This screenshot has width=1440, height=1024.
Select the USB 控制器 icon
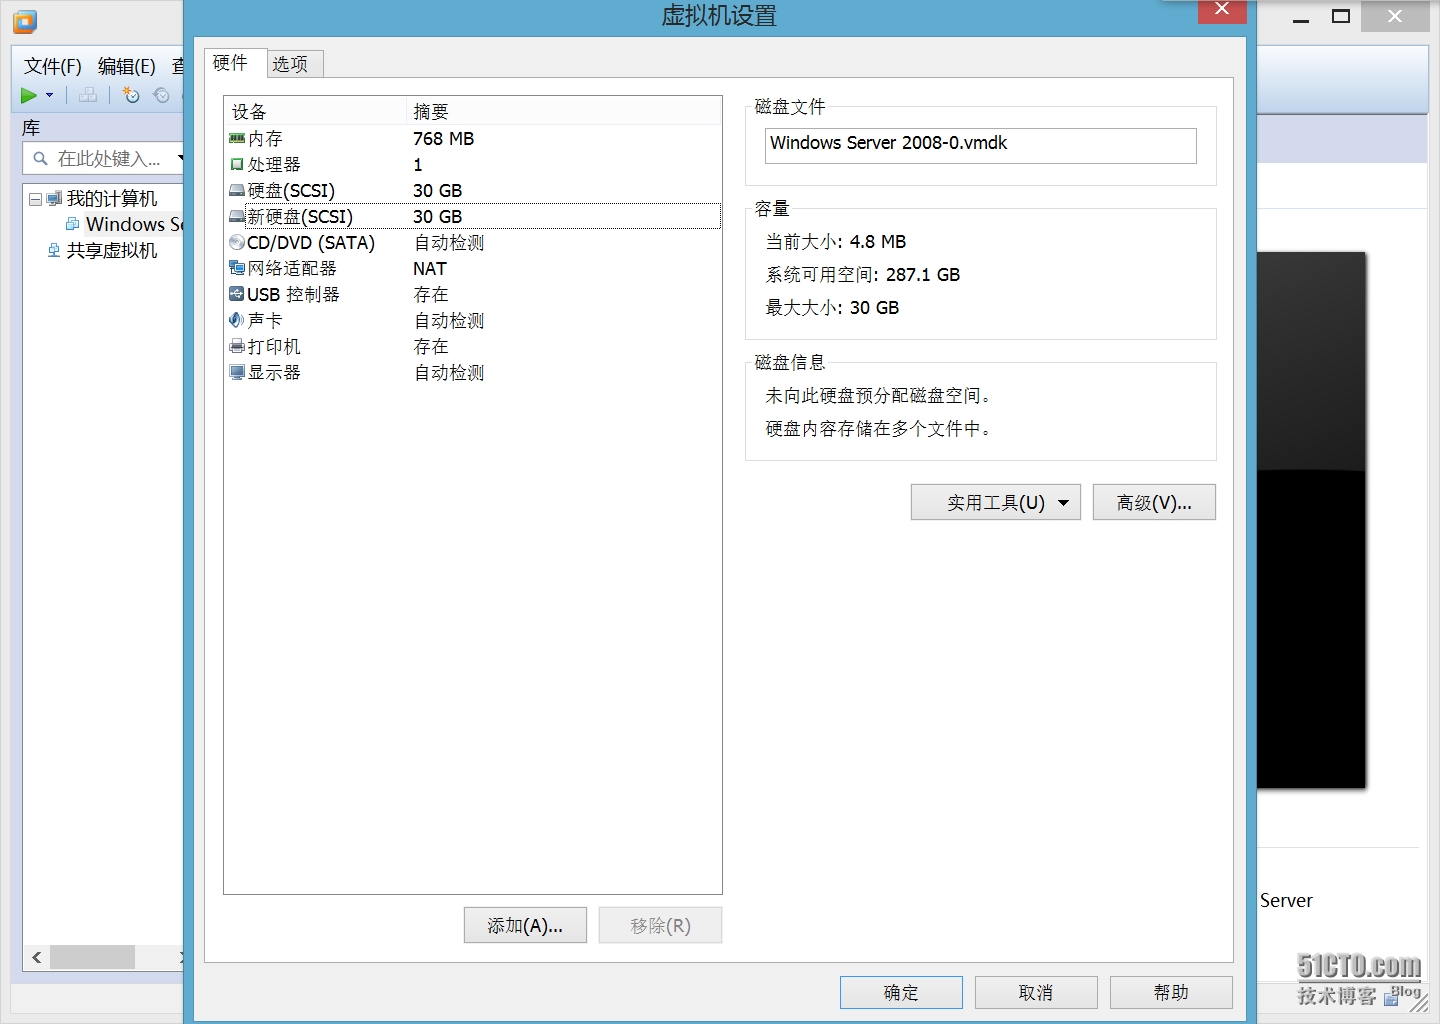(x=237, y=294)
